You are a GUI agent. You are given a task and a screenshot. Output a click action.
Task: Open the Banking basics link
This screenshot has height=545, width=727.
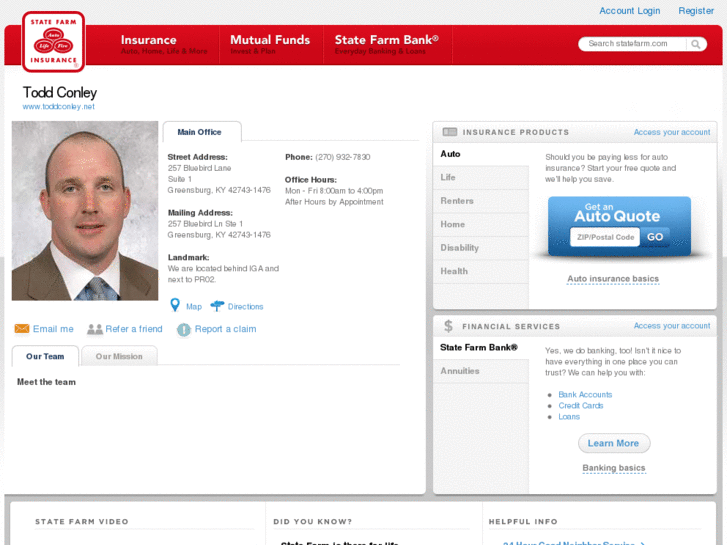[x=613, y=468]
